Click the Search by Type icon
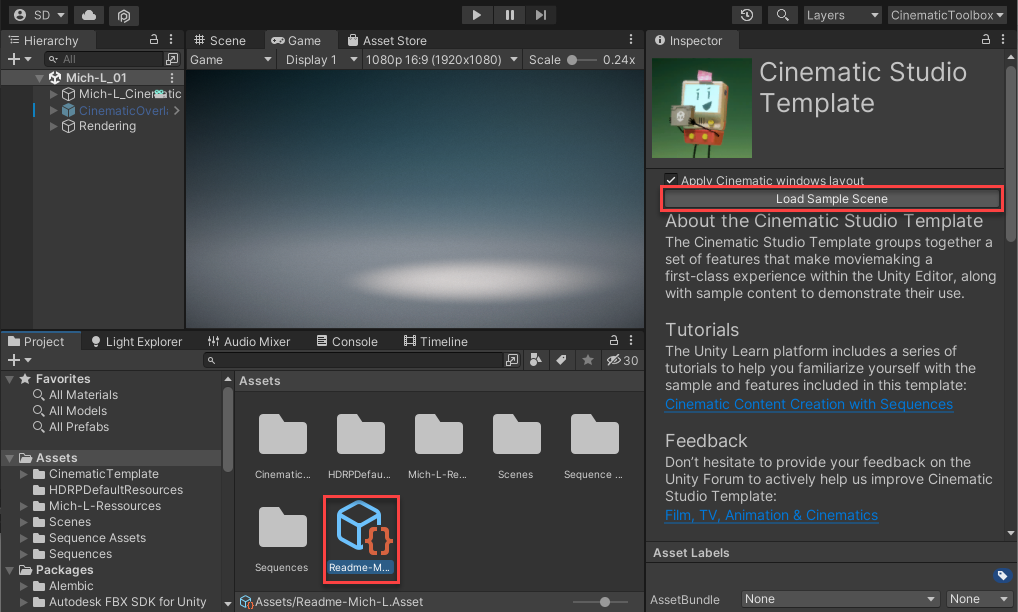 (x=537, y=360)
